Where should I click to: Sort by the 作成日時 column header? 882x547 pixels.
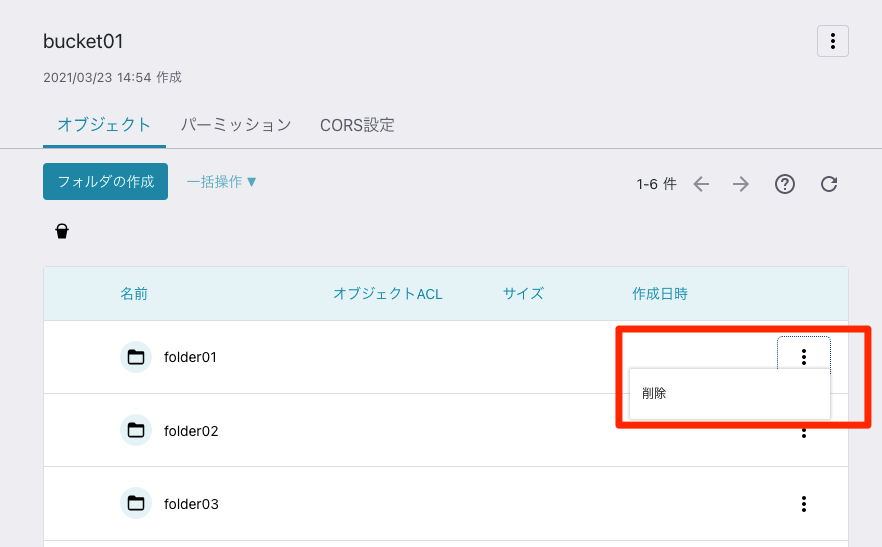(660, 294)
